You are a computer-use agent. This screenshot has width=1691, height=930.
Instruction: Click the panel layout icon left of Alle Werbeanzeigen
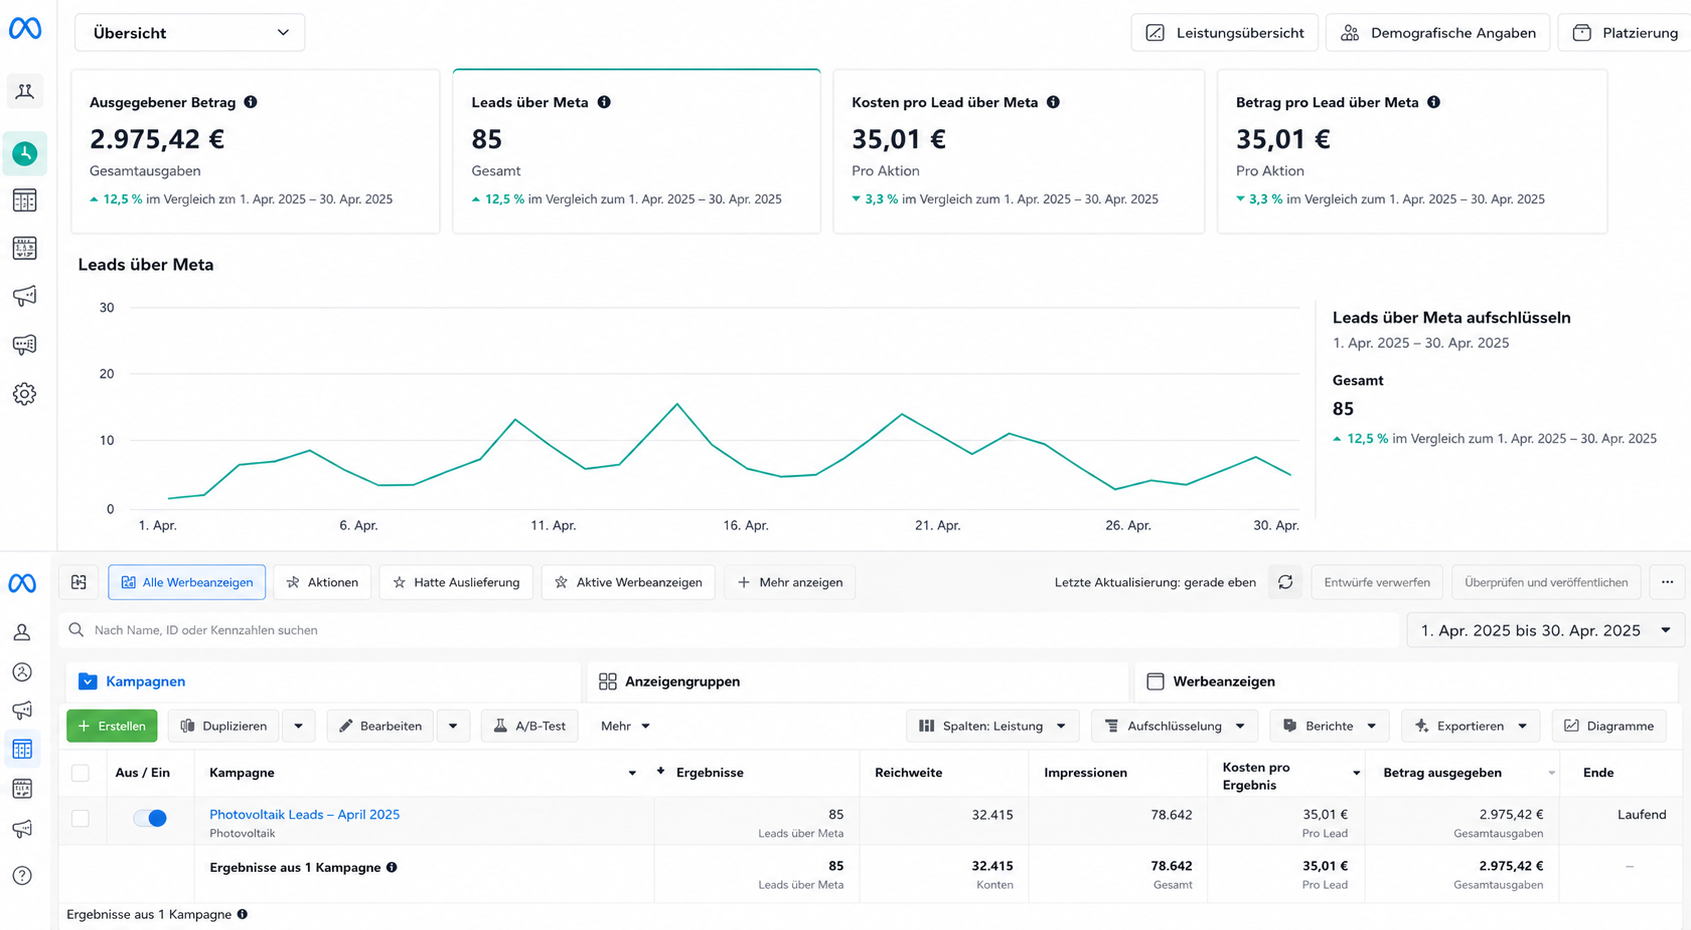(x=79, y=582)
